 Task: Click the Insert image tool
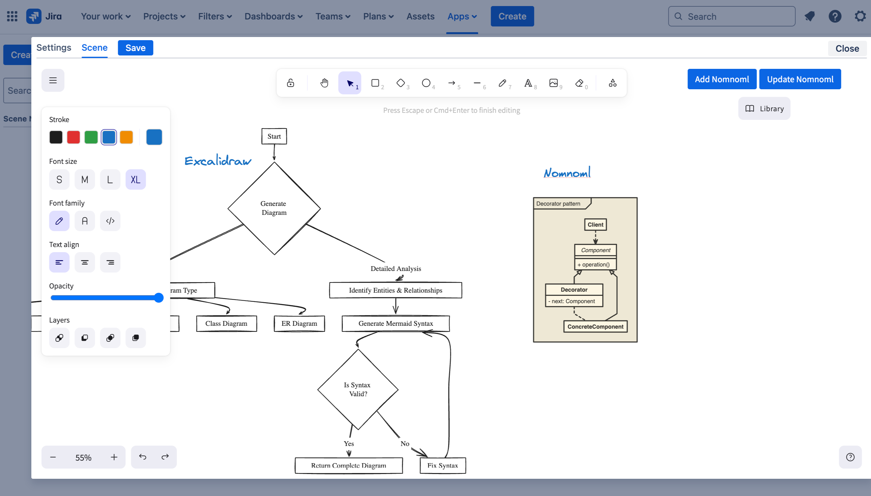554,83
